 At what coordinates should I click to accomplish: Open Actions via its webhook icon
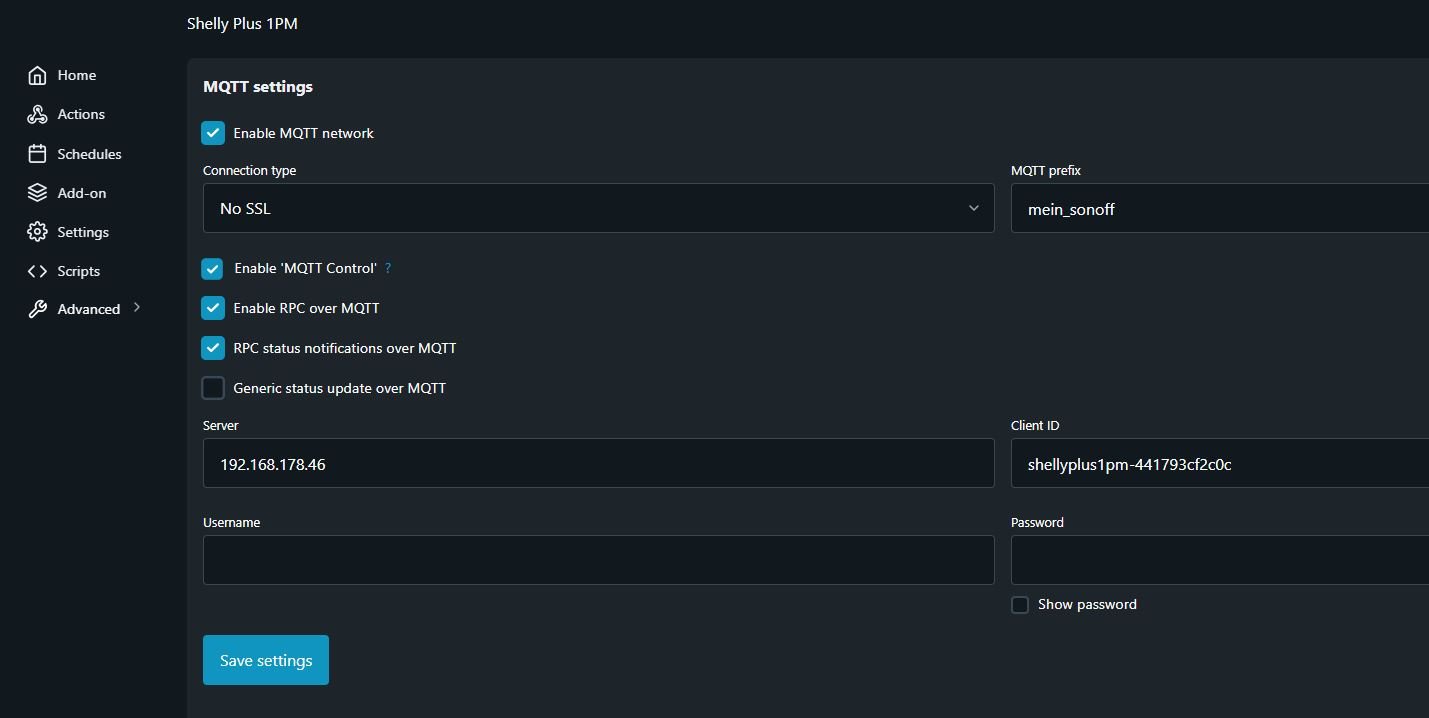[37, 115]
